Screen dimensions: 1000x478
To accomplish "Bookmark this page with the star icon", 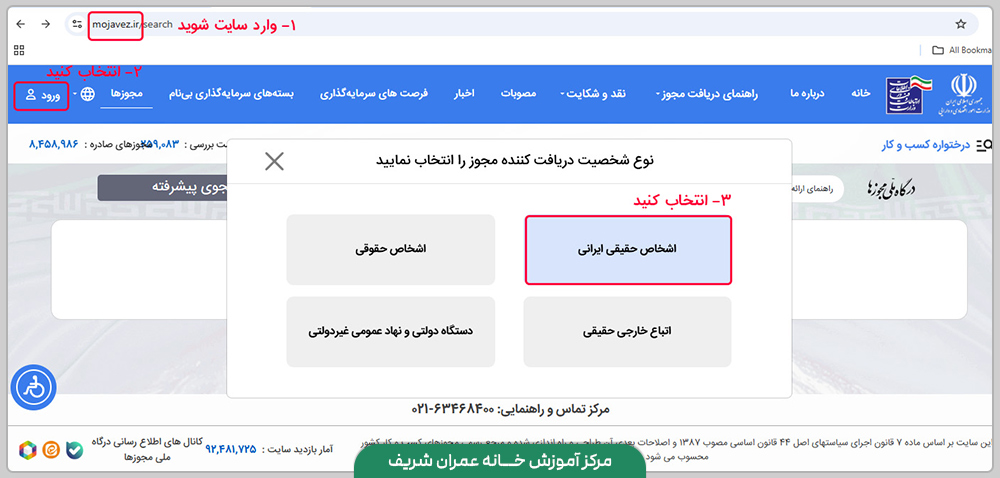I will (x=960, y=24).
